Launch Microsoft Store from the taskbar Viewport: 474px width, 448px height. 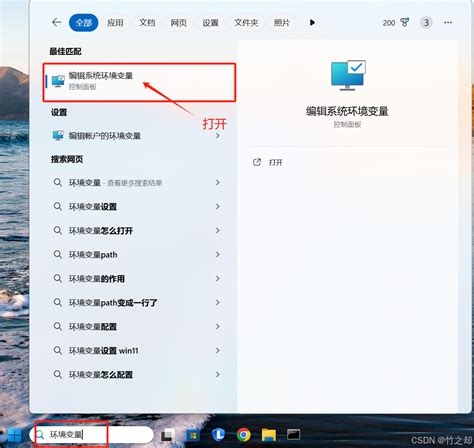[x=192, y=435]
